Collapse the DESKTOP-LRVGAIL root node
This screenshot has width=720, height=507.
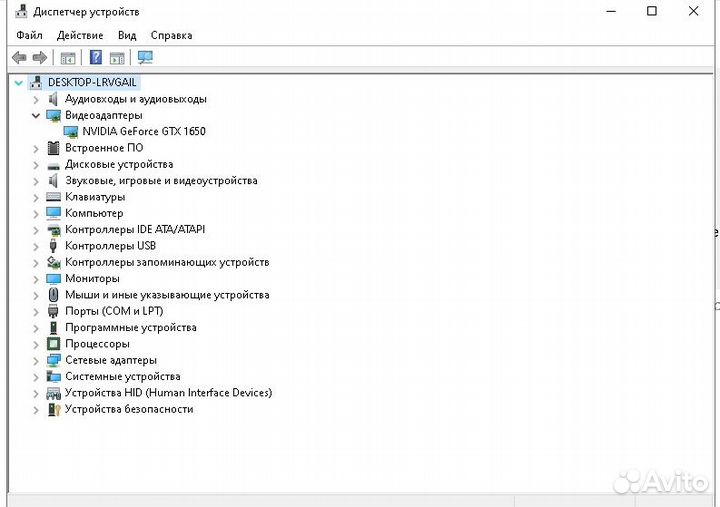point(19,83)
